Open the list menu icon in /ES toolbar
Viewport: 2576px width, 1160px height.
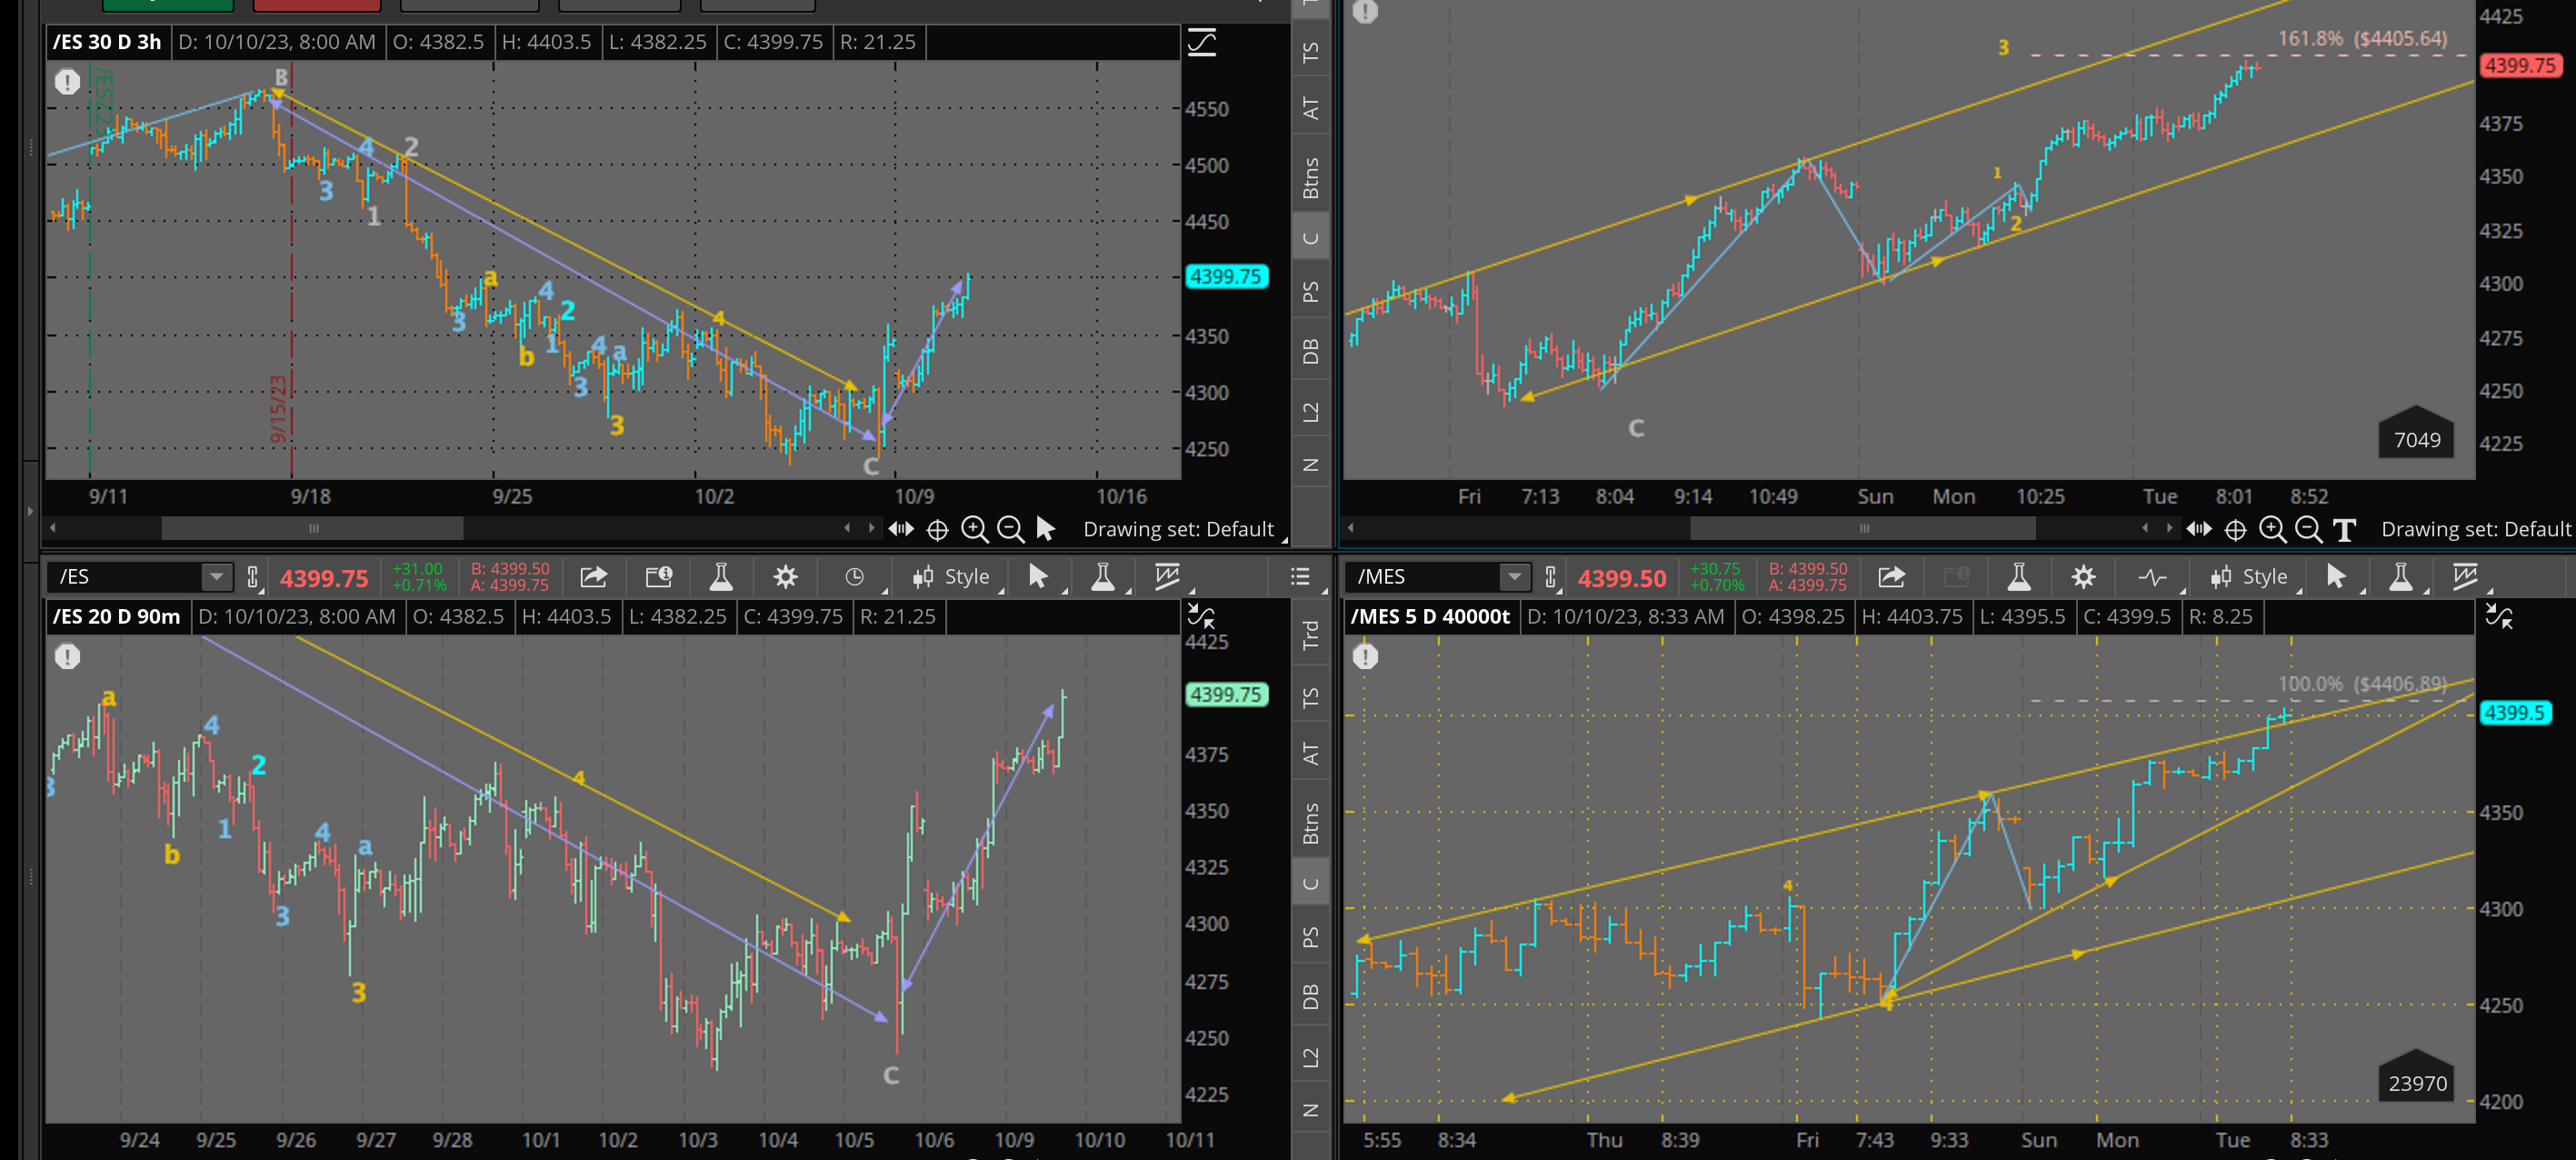pyautogui.click(x=1299, y=577)
